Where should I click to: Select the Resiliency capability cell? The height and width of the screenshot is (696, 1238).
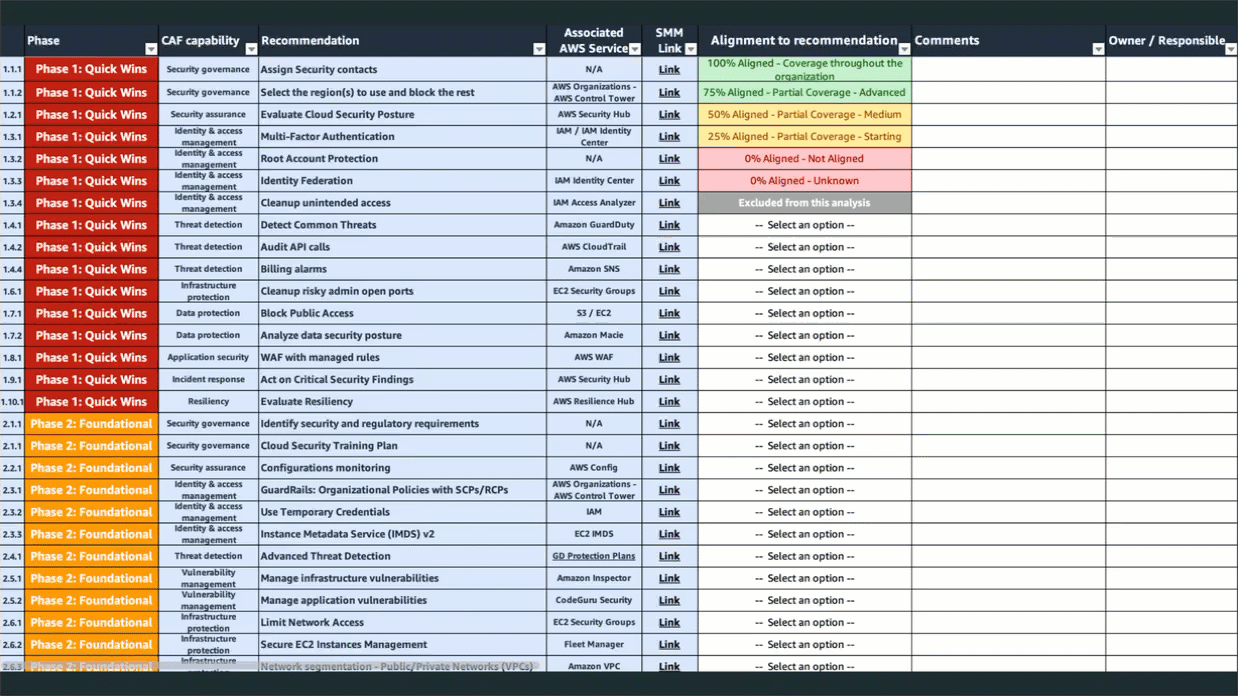coord(208,401)
